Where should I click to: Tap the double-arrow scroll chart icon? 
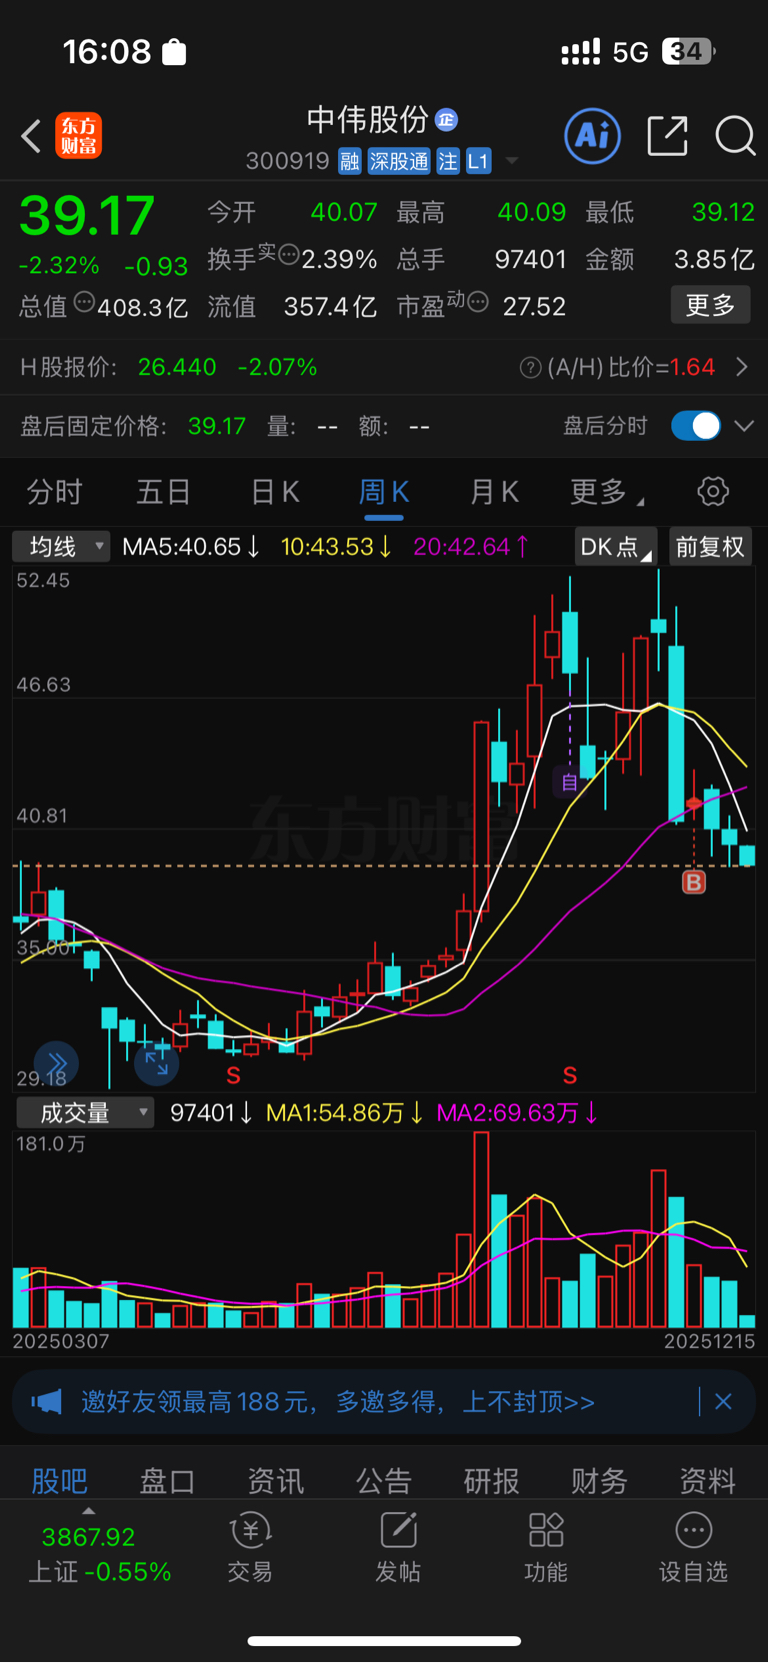[x=56, y=1063]
